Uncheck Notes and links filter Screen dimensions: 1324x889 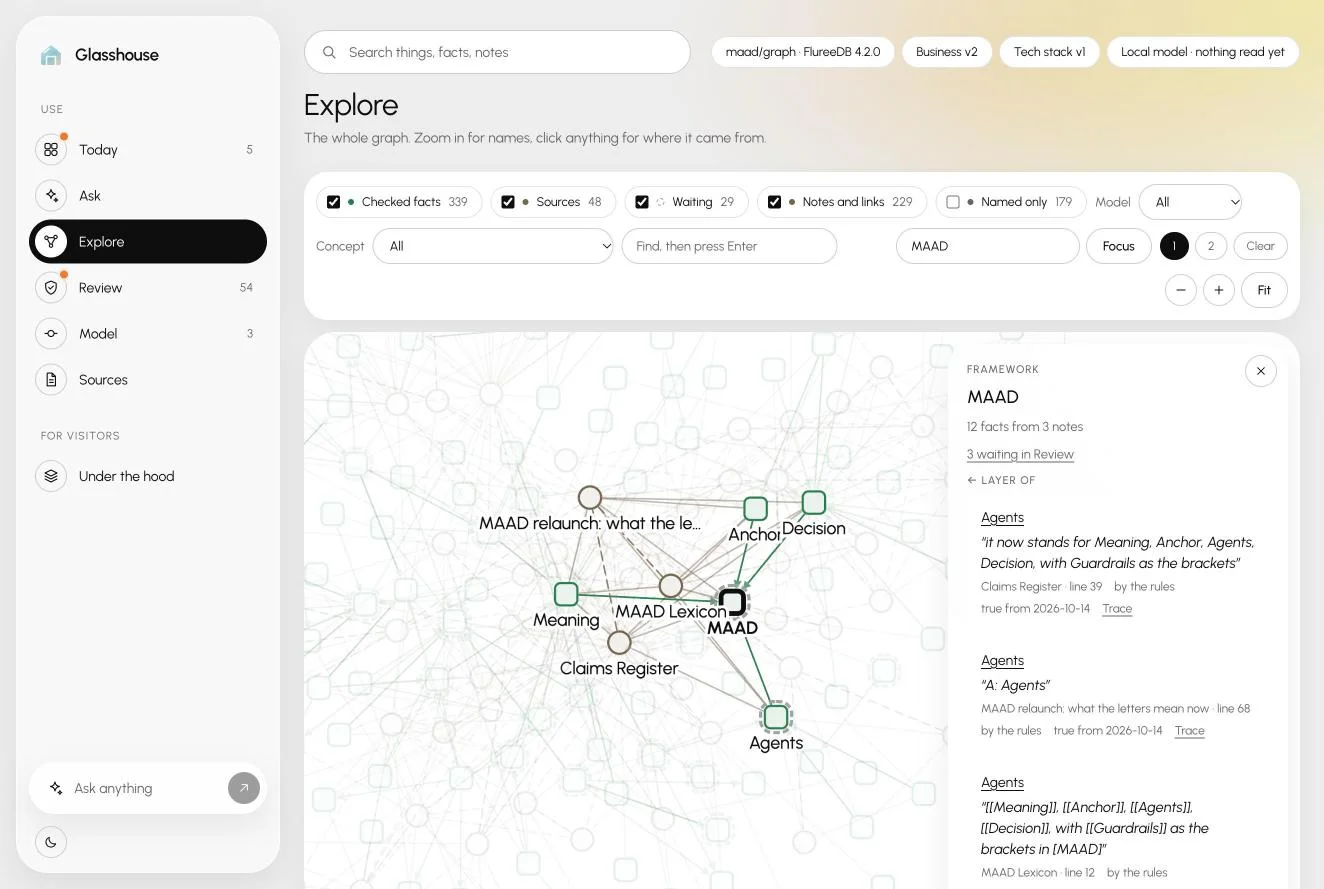(774, 202)
